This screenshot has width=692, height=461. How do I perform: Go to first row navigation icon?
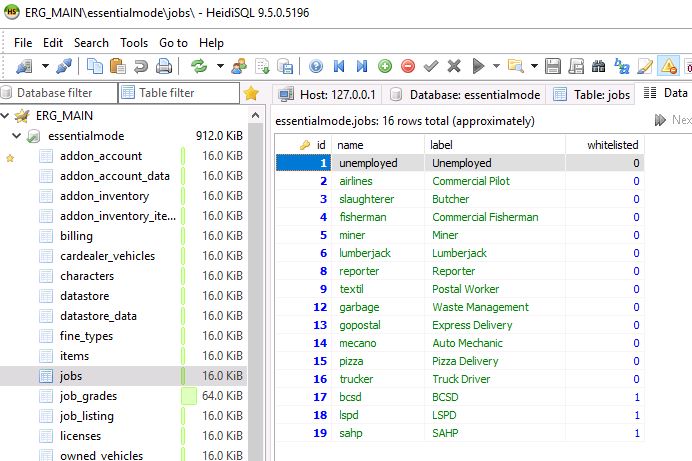[x=339, y=67]
